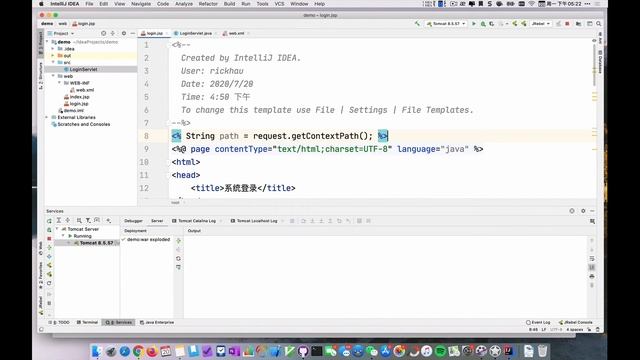Open the JRebel Console

point(575,322)
